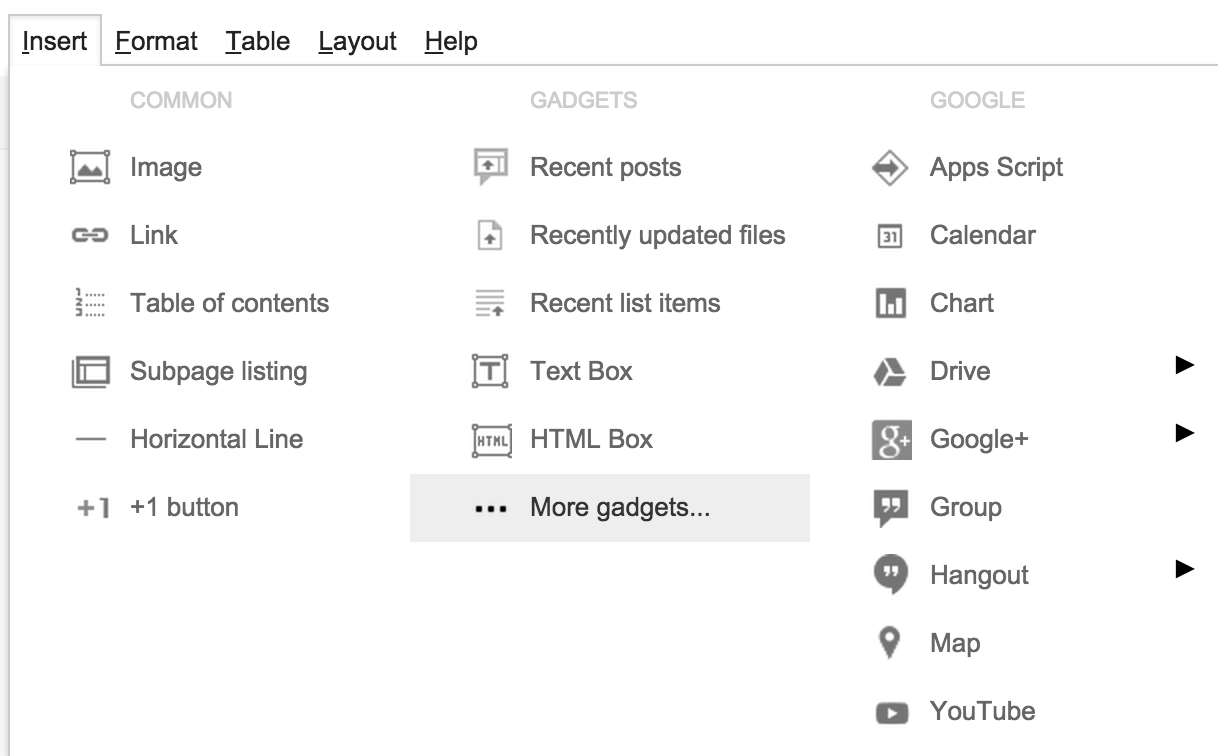1218x756 pixels.
Task: Expand the Drive submenu arrow
Action: pos(1185,366)
